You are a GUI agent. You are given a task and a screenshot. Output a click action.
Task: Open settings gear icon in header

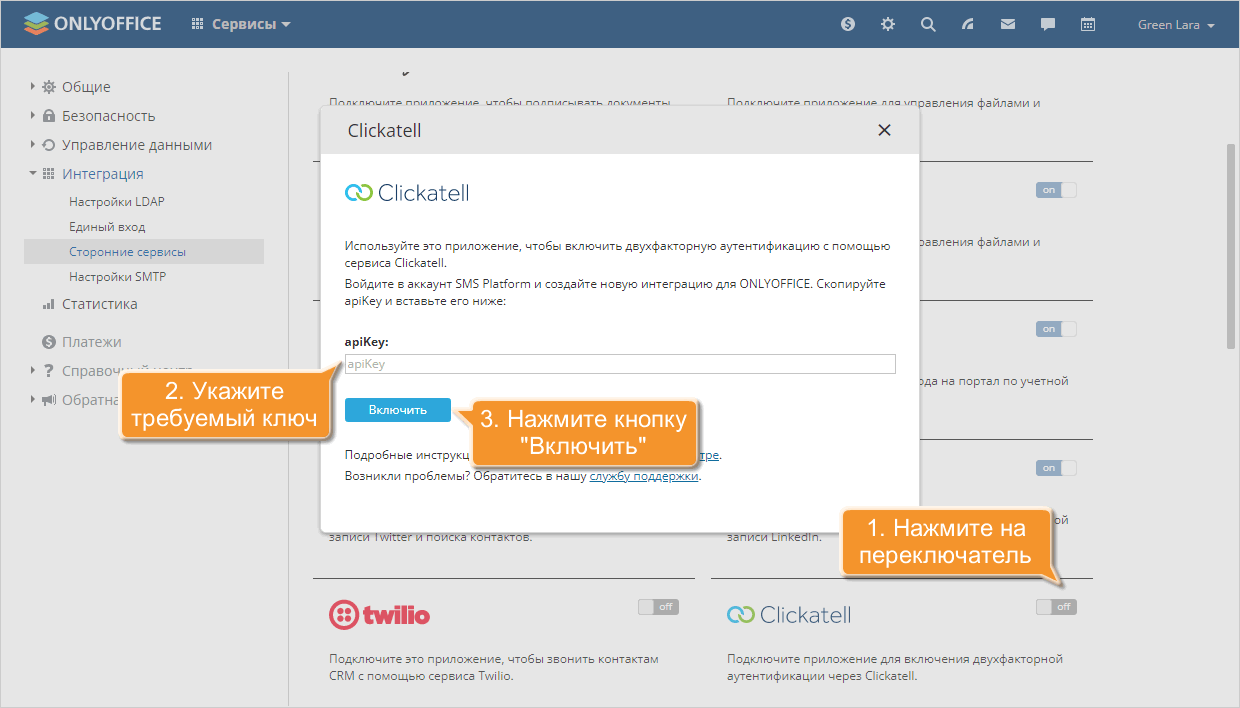coord(888,24)
